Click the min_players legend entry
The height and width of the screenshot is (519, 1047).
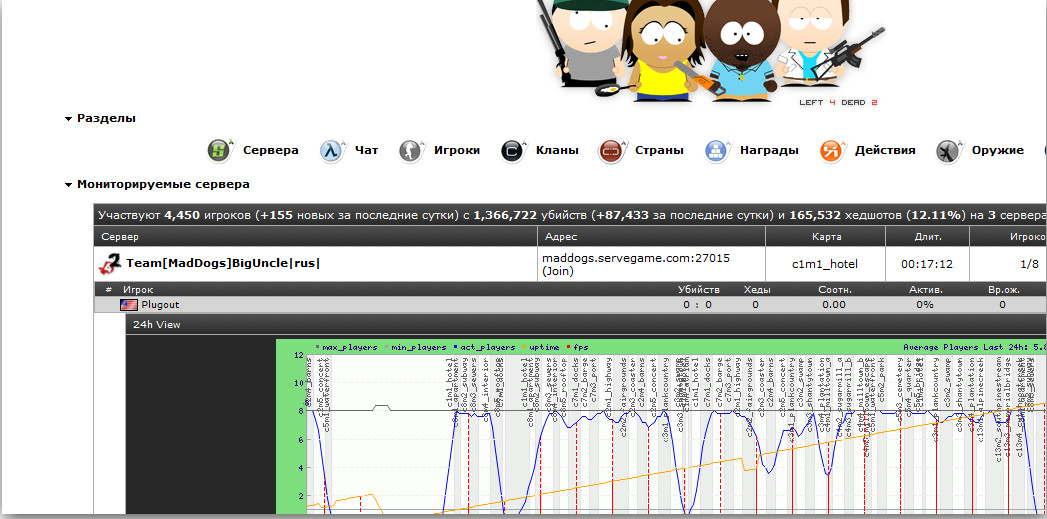tap(415, 347)
